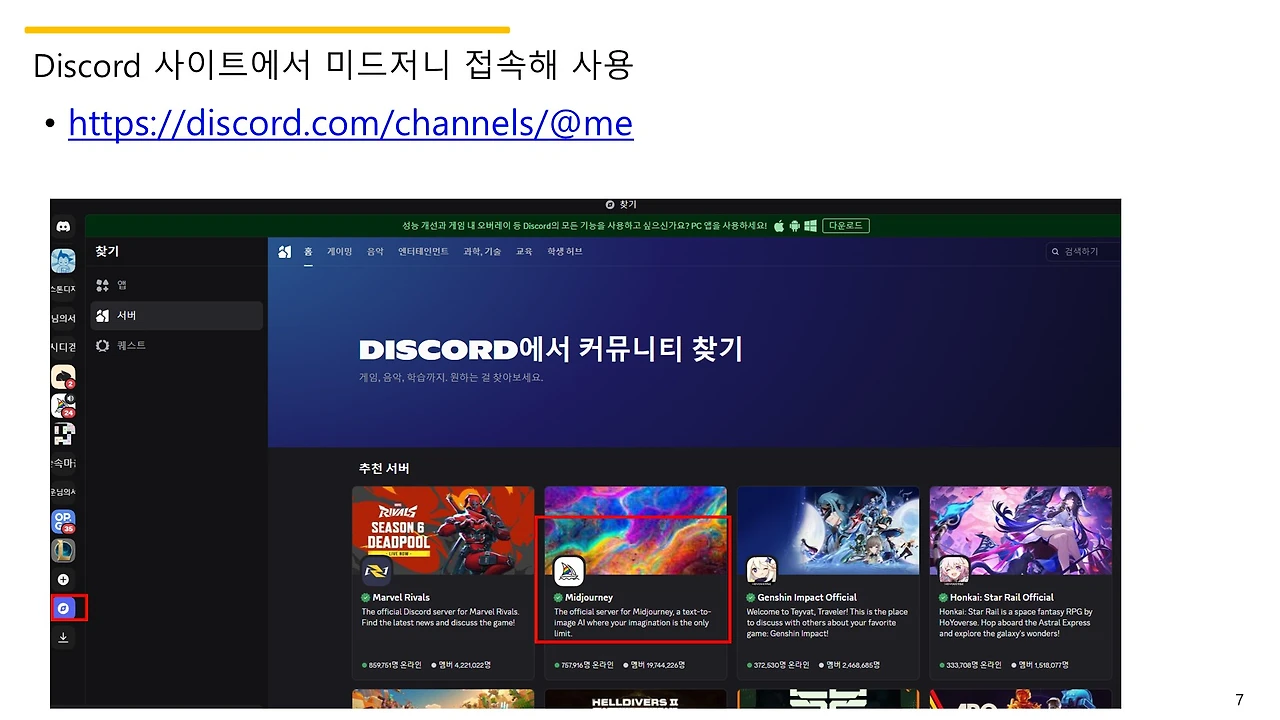Screen dimensions: 1280x720
Task: Click the 검색하기 search field
Action: click(1082, 251)
